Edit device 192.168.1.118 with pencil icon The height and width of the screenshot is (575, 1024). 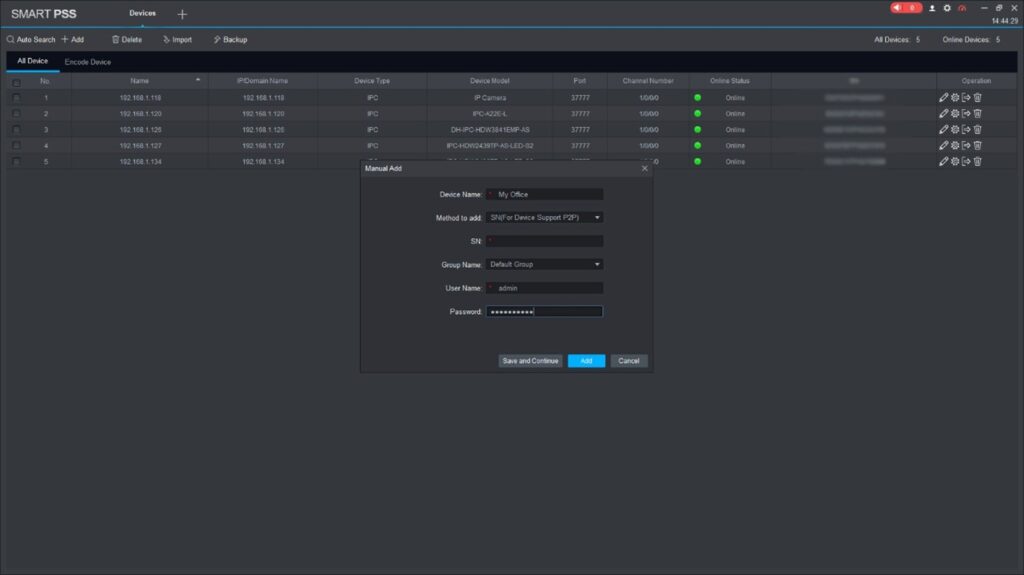[x=943, y=97]
